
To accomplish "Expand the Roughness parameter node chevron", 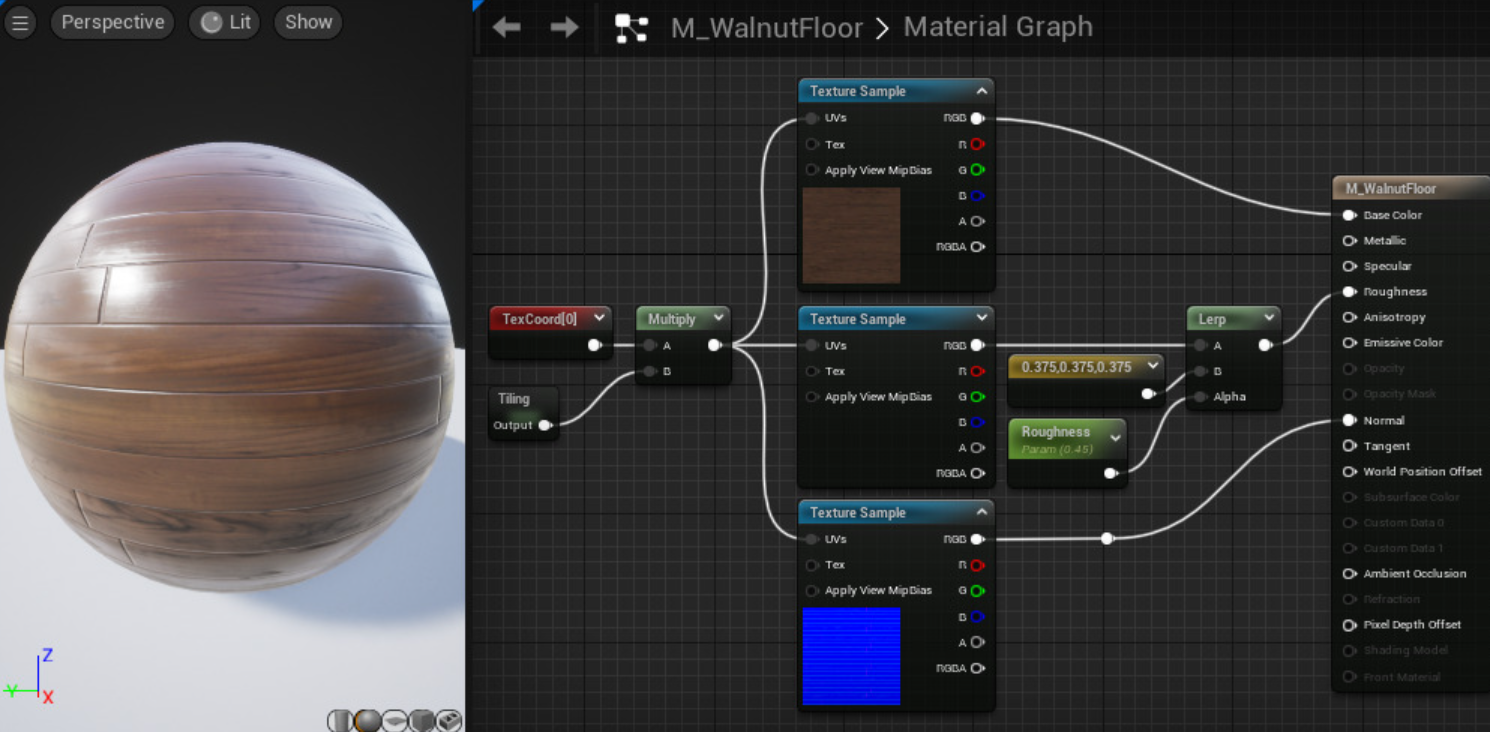I will pyautogui.click(x=1116, y=438).
